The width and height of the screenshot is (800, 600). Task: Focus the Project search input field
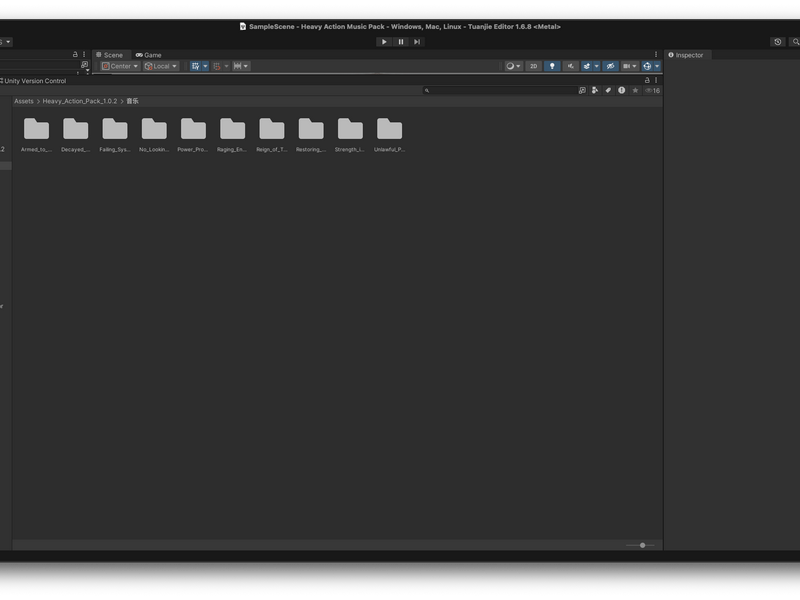coord(500,90)
